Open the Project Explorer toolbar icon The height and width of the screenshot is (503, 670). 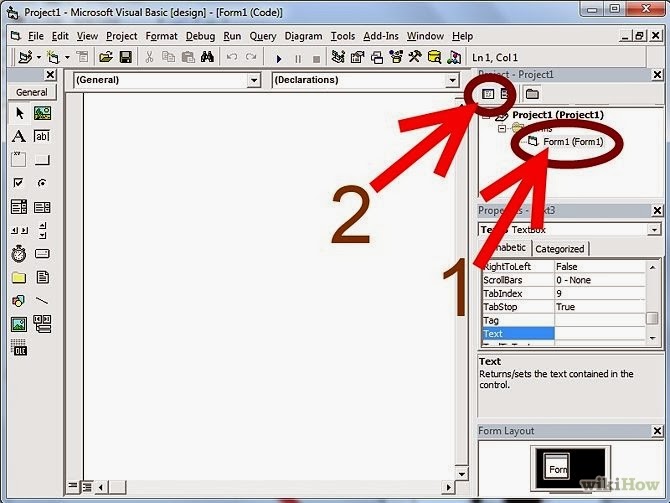pos(338,57)
